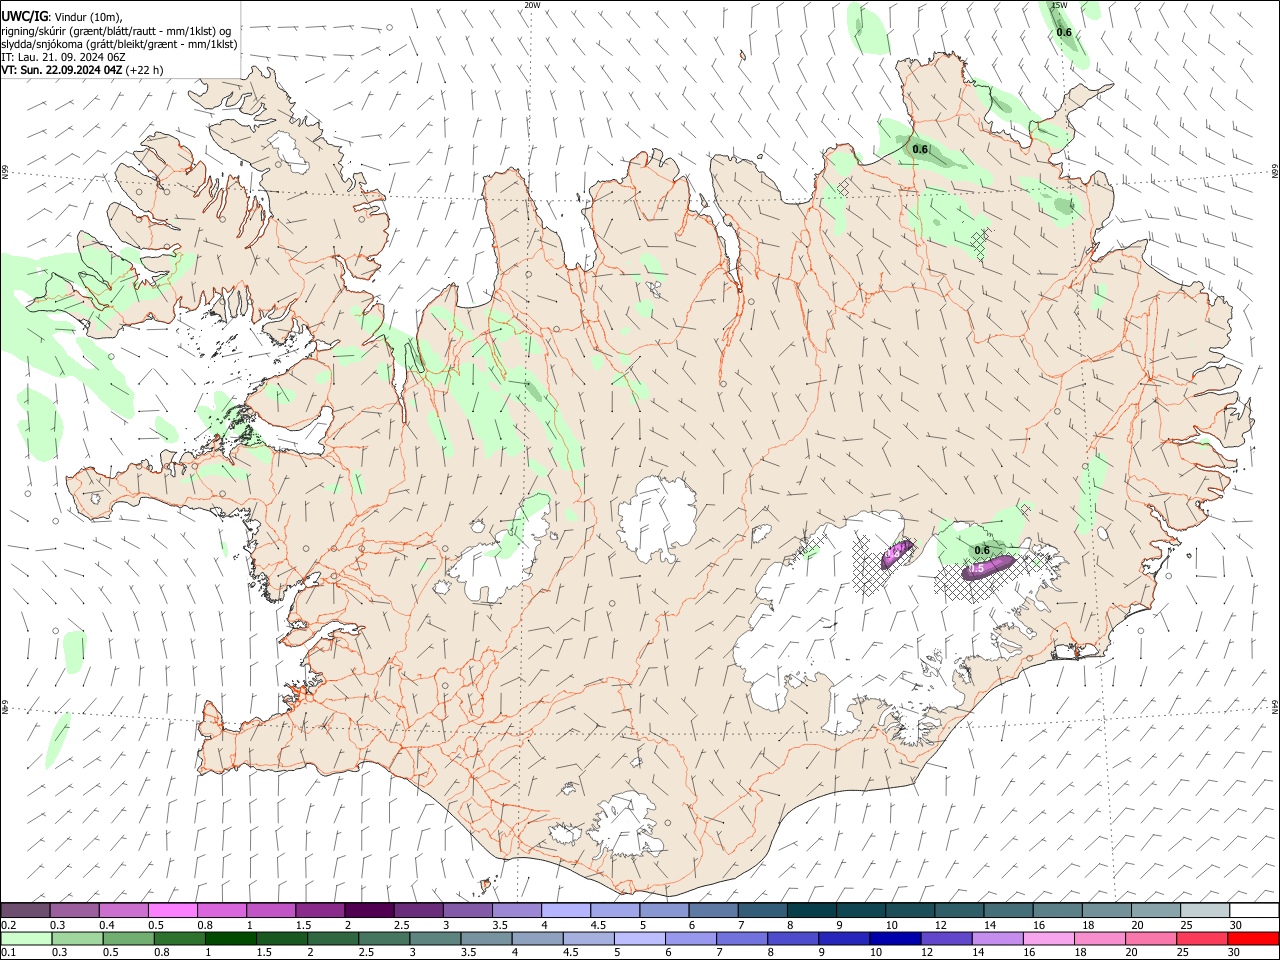Click the valid time 'VT: Sun. 22.09.2024 04Z'

click(62, 70)
